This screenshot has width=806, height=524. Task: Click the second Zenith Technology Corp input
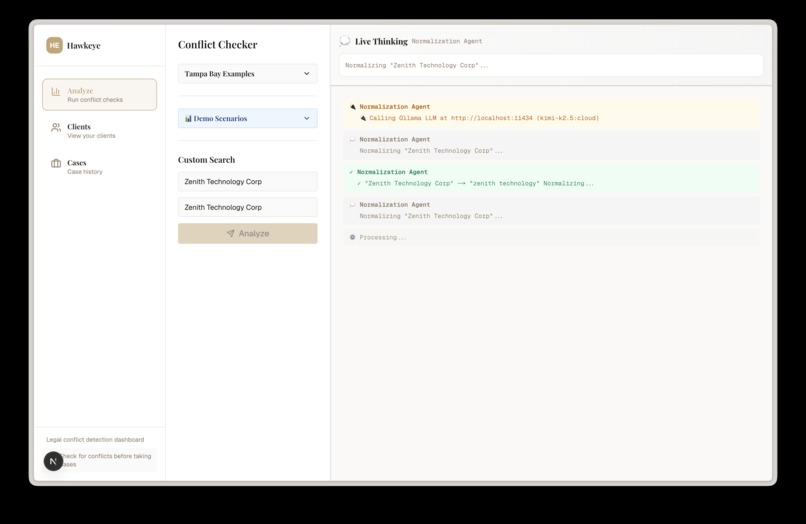[x=248, y=207]
